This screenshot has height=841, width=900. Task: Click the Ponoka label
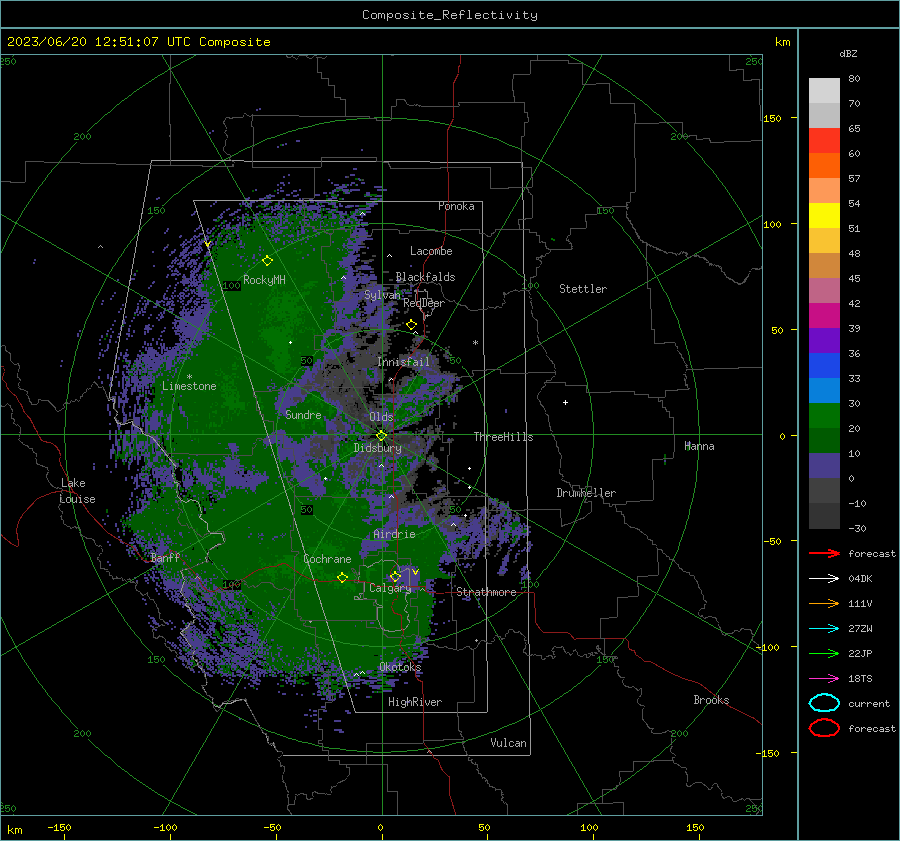[x=456, y=207]
